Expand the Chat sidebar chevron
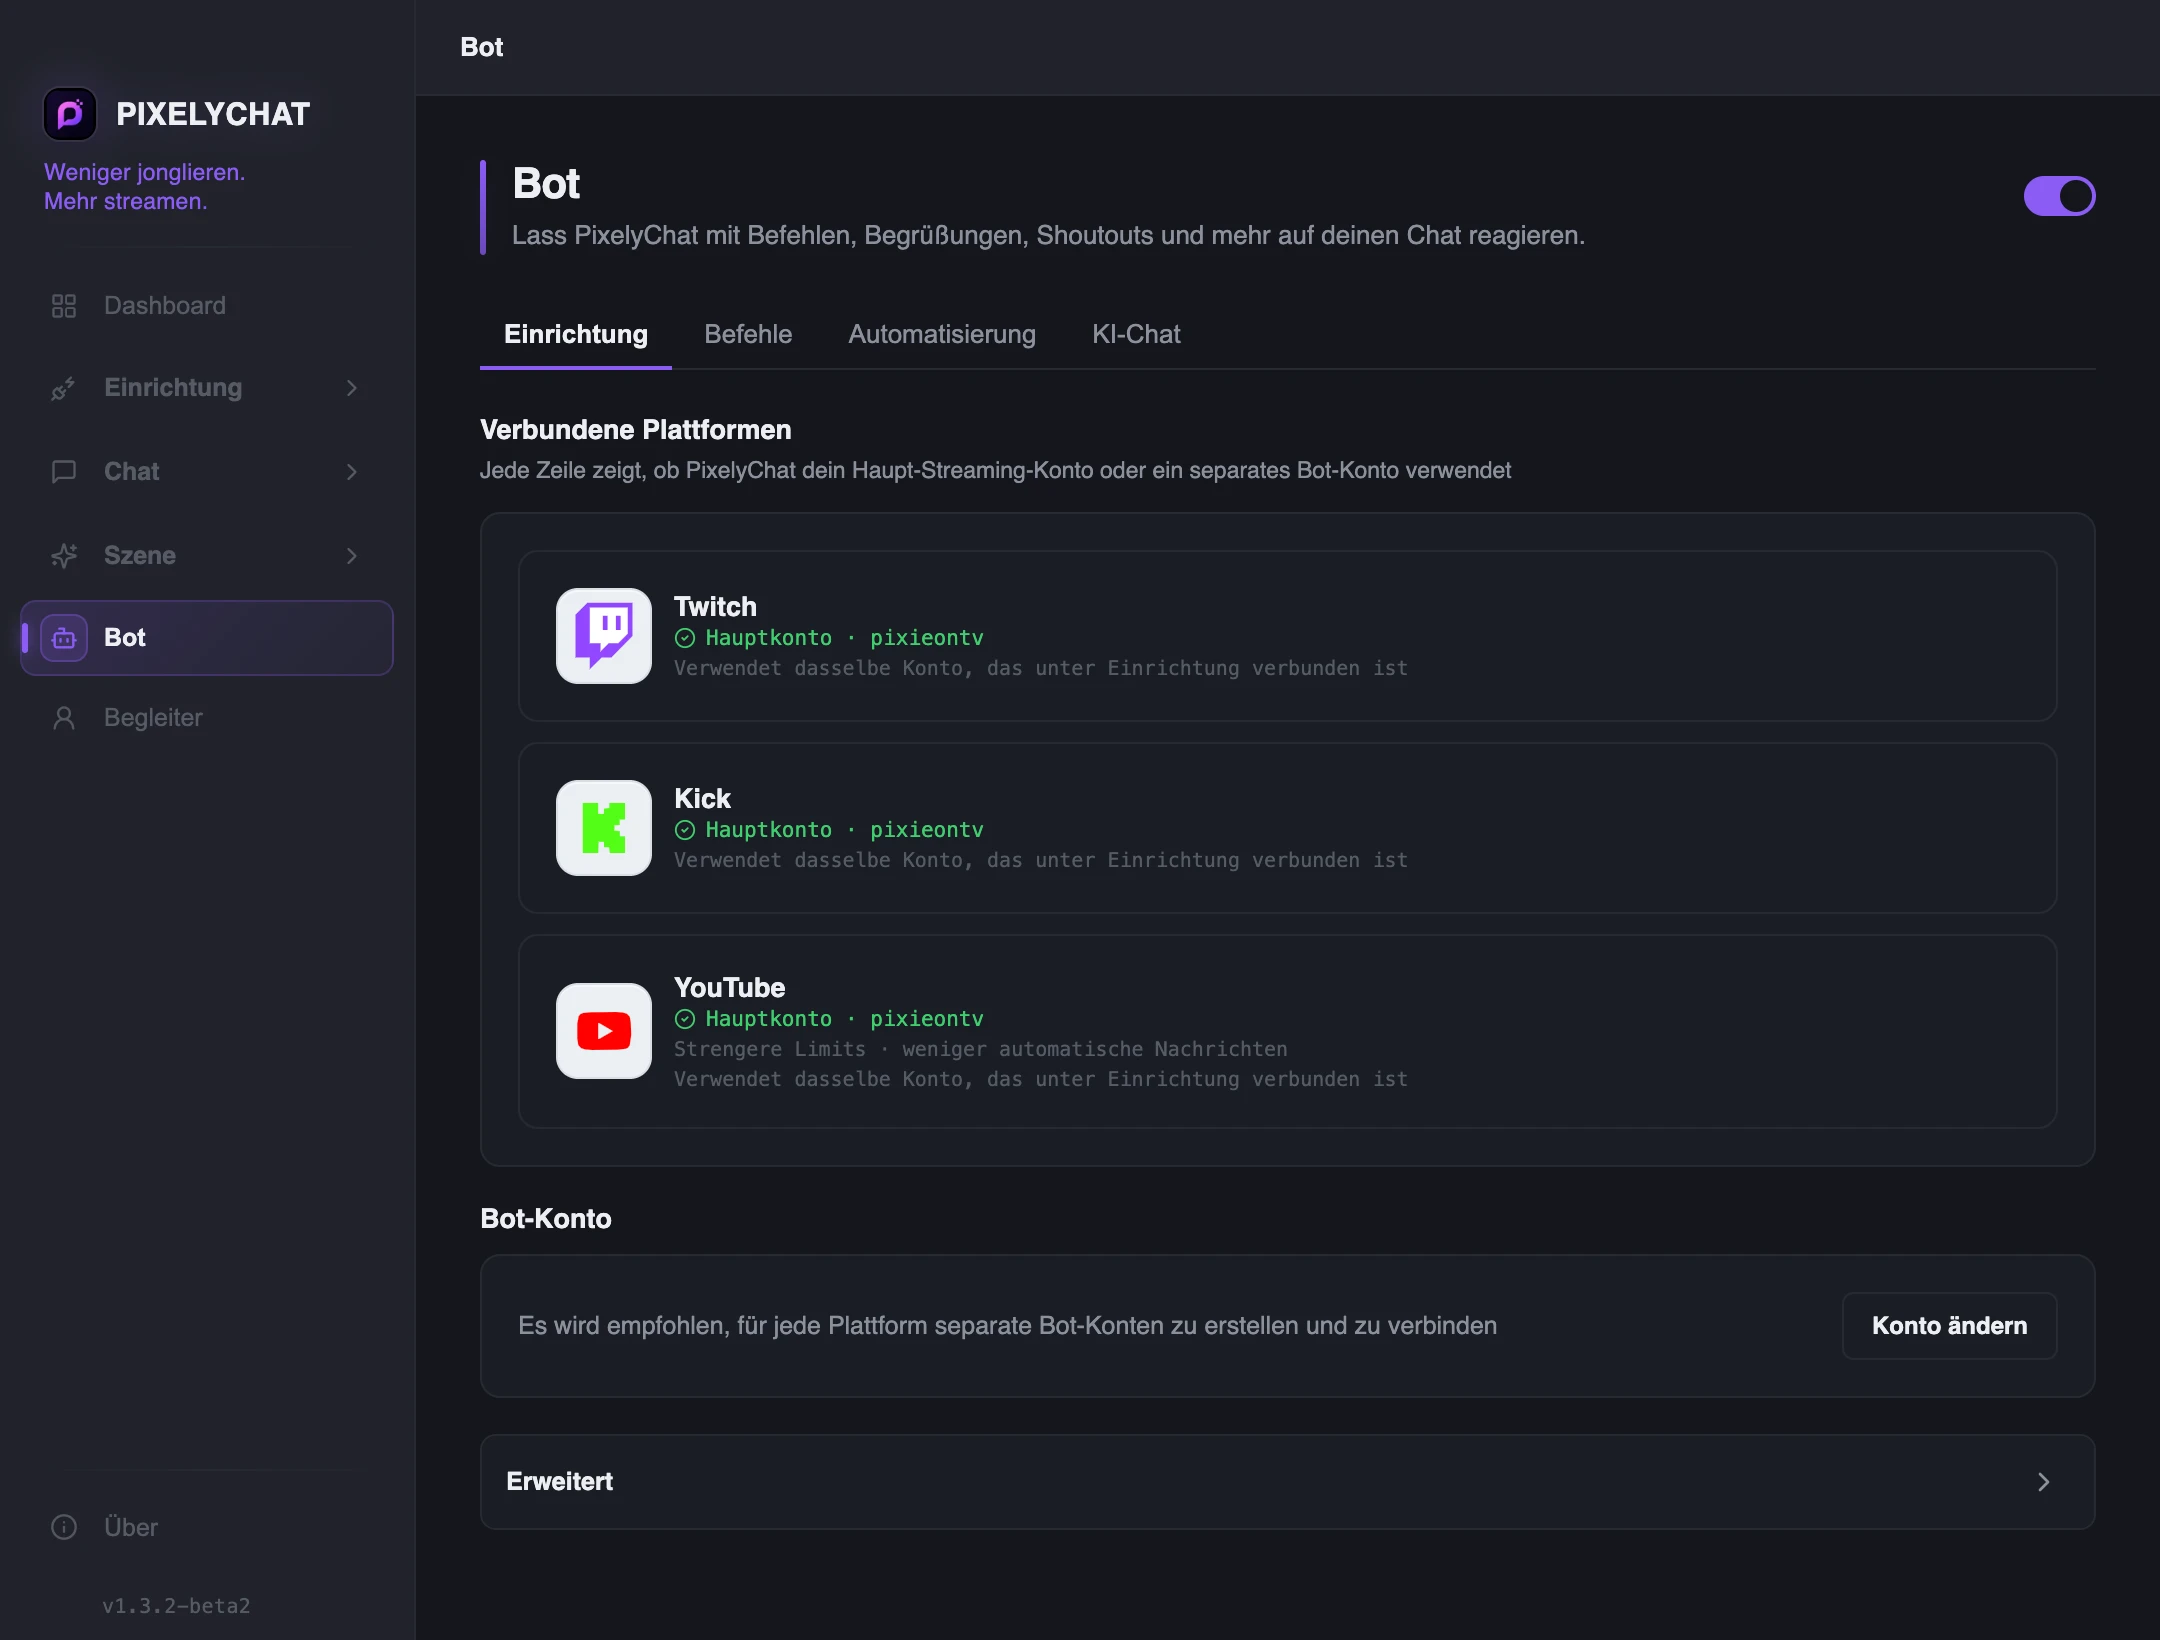Screen dimensions: 2160x1640 coord(352,472)
